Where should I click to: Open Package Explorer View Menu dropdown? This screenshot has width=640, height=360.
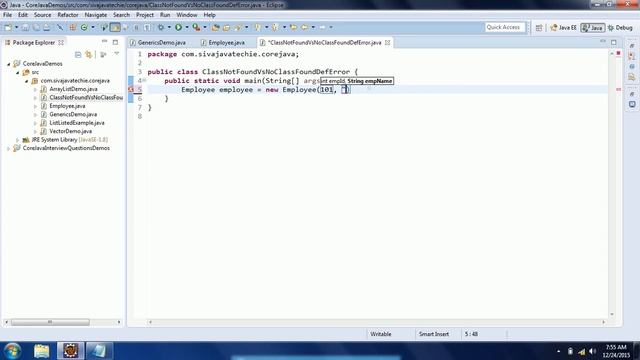[117, 54]
